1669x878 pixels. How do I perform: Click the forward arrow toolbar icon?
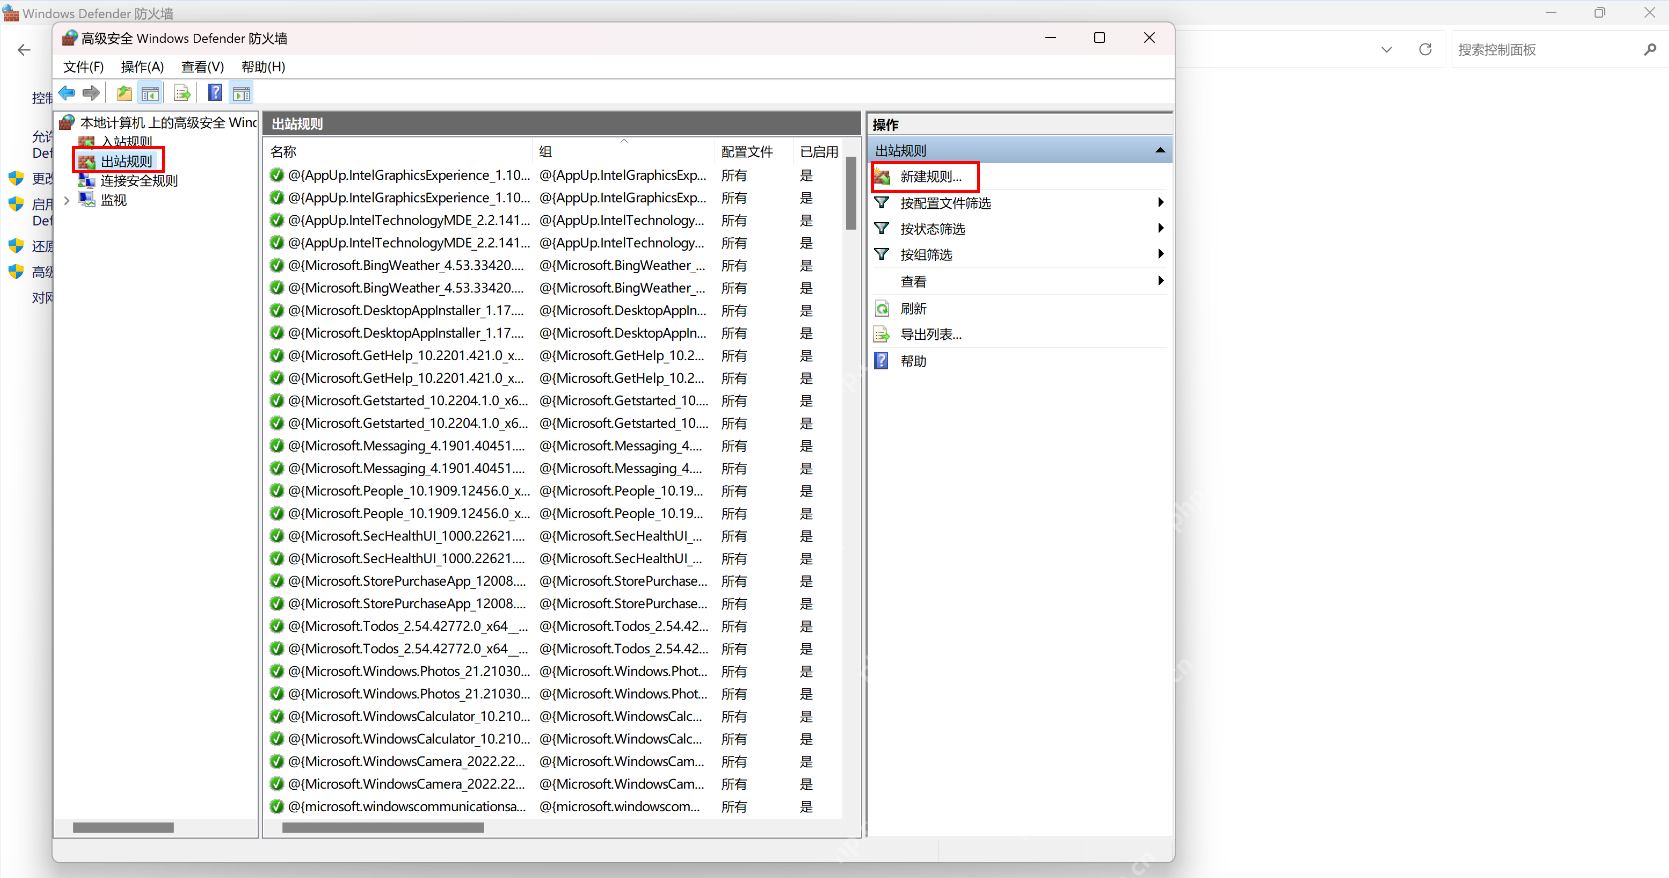coord(91,93)
